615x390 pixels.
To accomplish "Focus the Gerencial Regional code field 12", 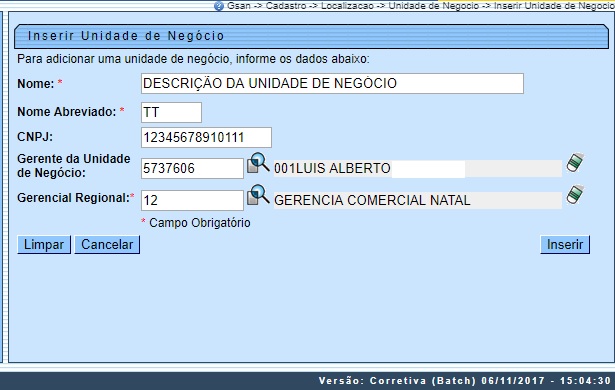I will (192, 200).
